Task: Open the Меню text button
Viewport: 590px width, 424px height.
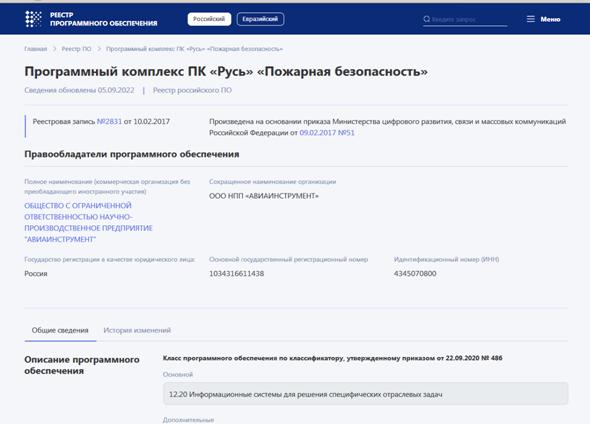Action: 550,19
